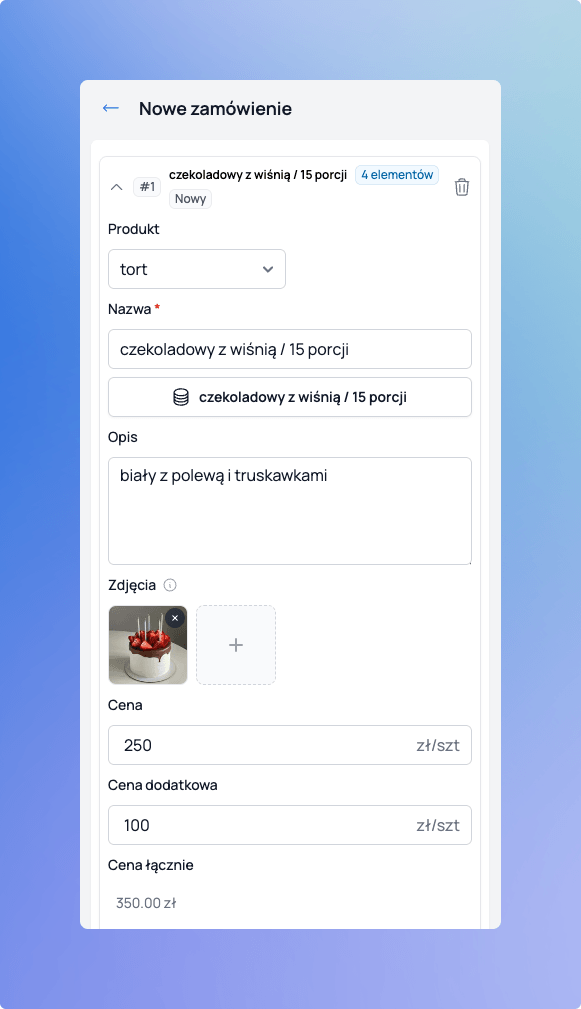Screen dimensions: 581x1009
Task: Click the Nowy status tag
Action: pyautogui.click(x=190, y=198)
